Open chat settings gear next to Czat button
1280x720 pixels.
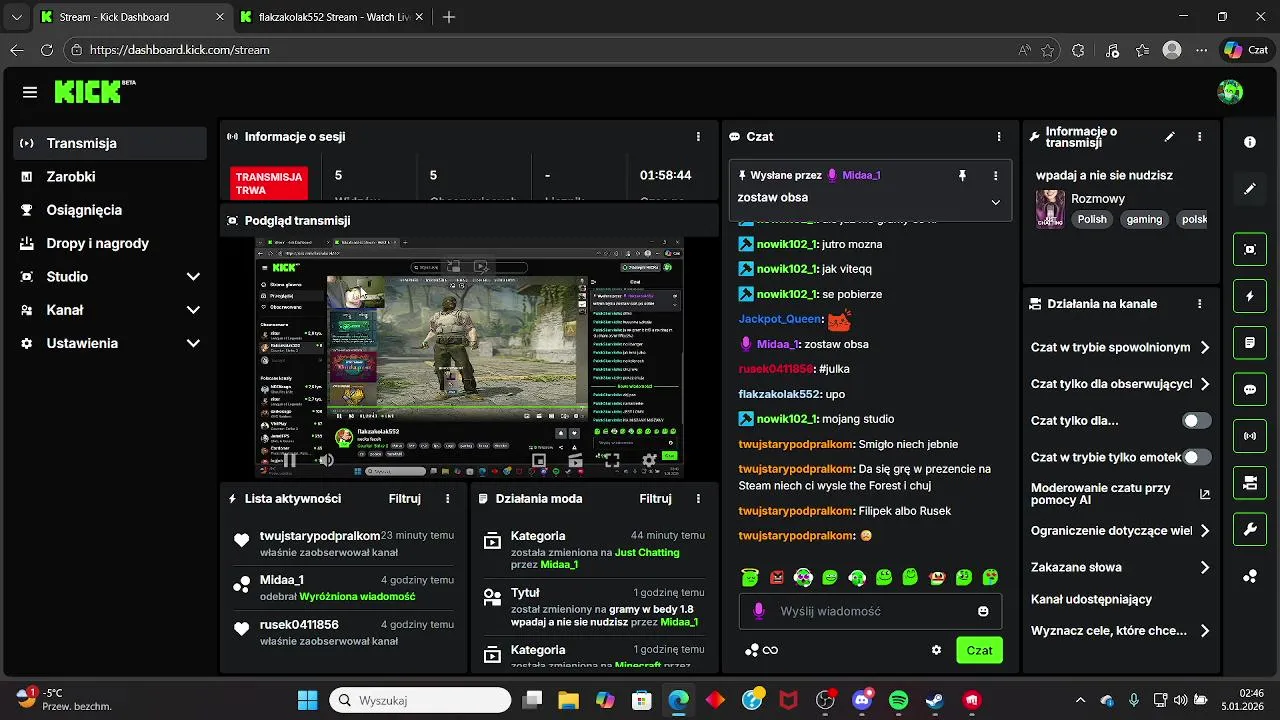[936, 650]
